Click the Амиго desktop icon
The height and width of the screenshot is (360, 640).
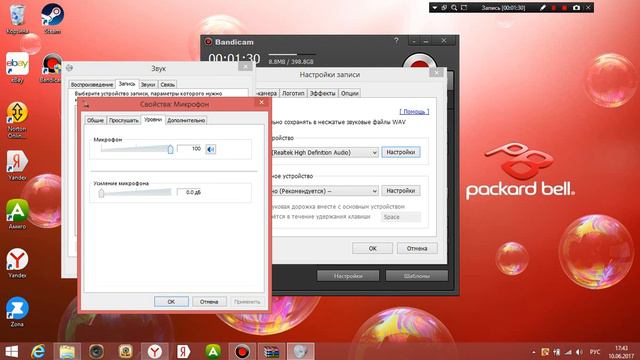17,214
